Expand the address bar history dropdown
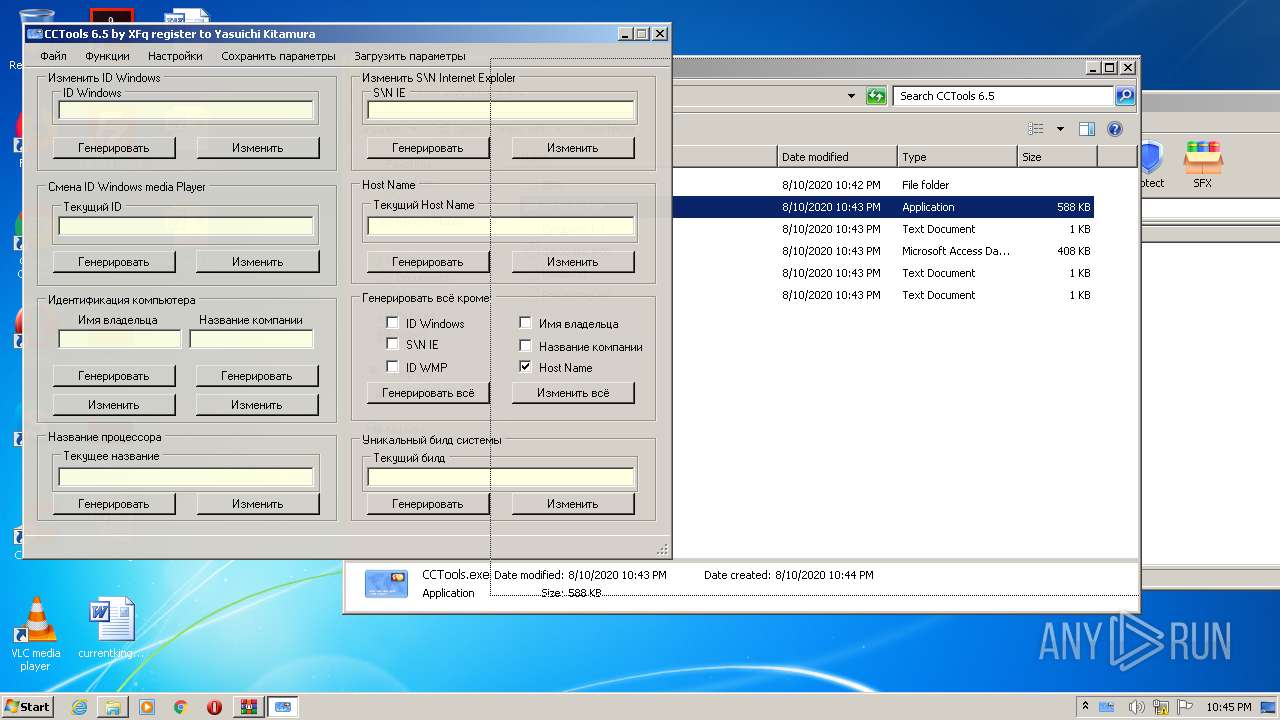This screenshot has height=720, width=1280. [x=851, y=96]
